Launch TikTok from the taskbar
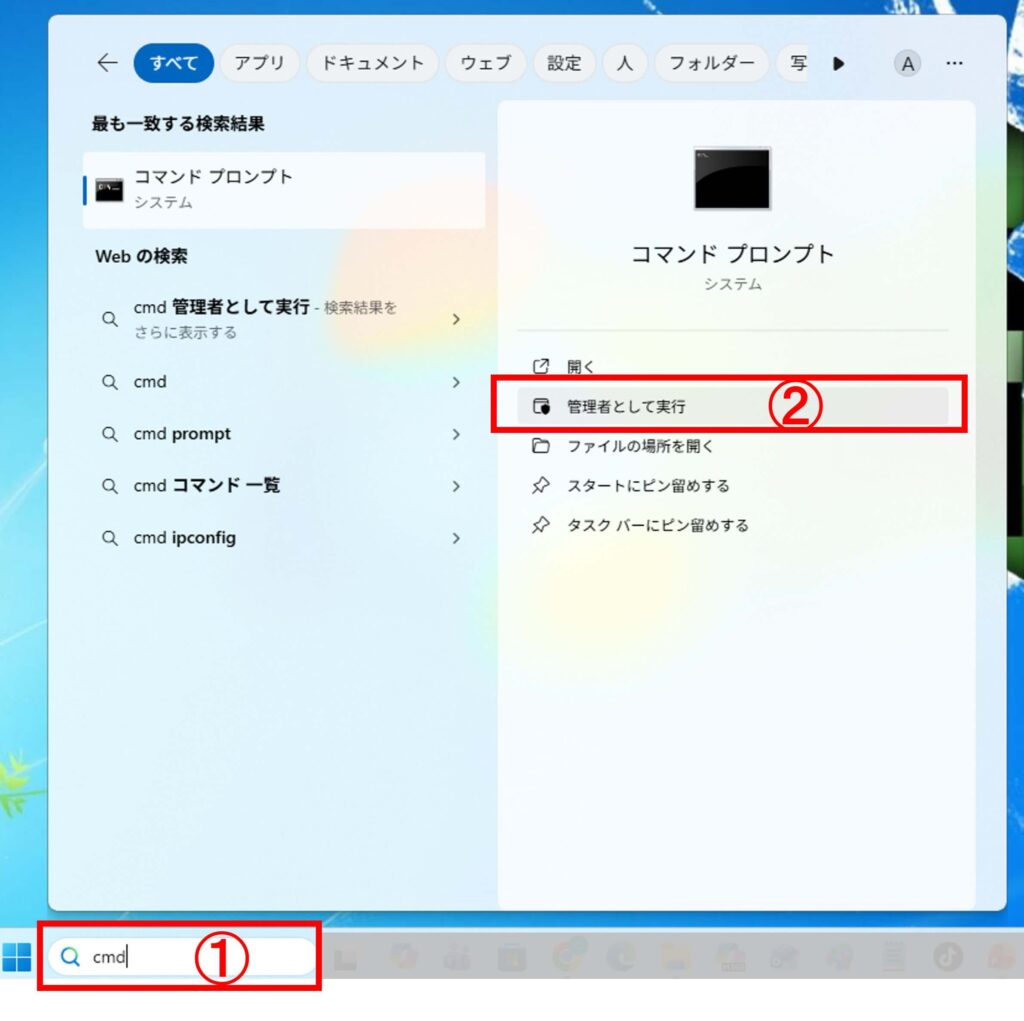1024x1021 pixels. coord(949,957)
